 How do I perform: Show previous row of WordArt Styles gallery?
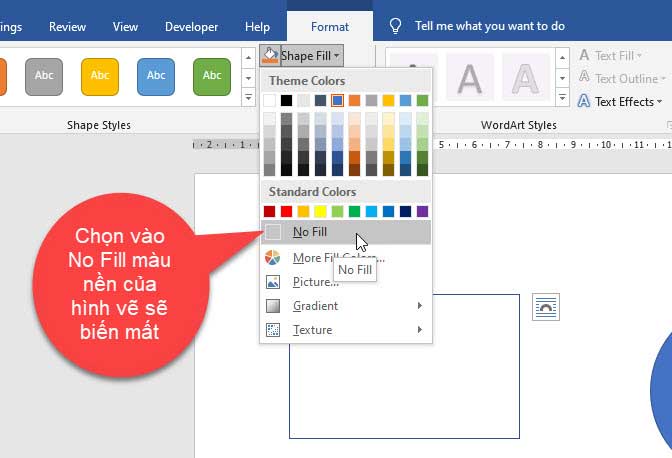click(562, 57)
